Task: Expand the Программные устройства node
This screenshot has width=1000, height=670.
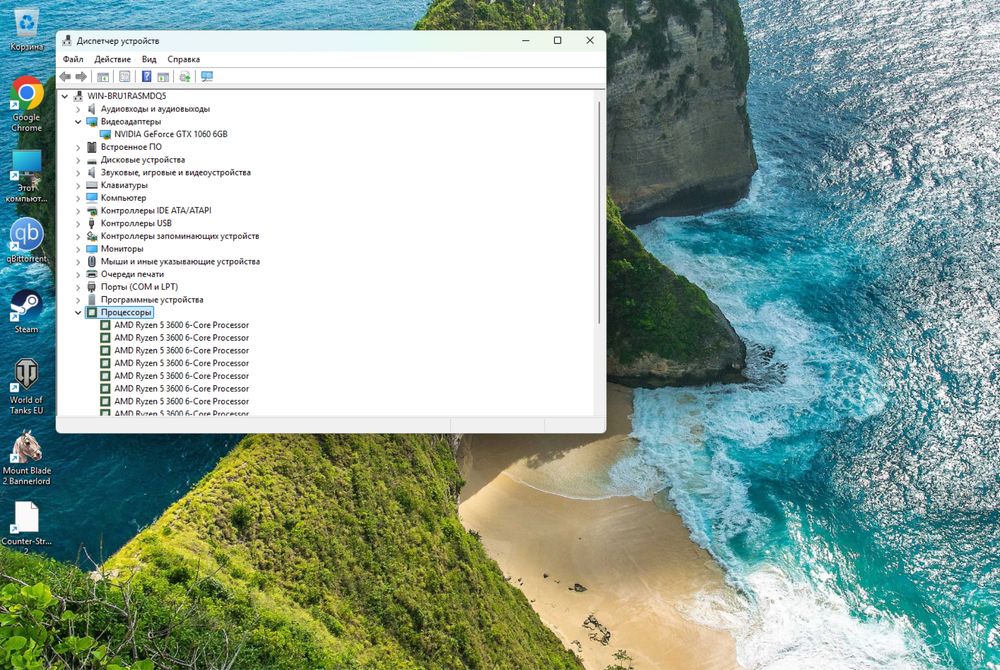Action: [x=78, y=300]
